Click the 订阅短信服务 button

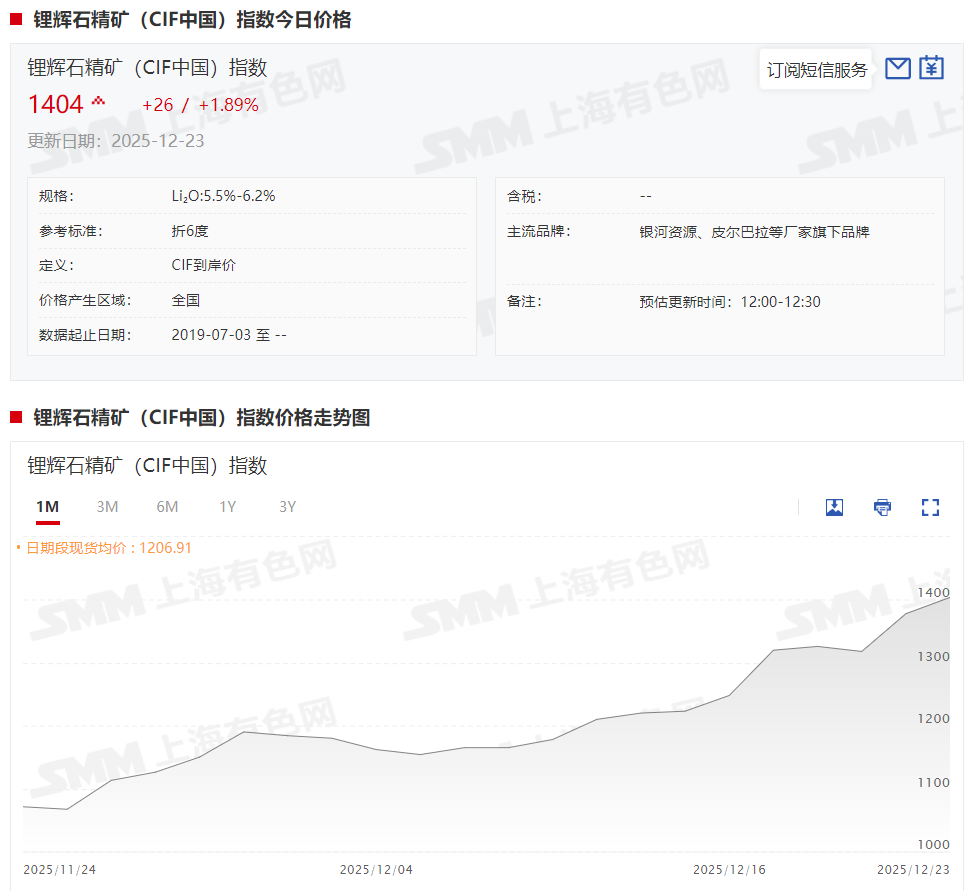[816, 70]
